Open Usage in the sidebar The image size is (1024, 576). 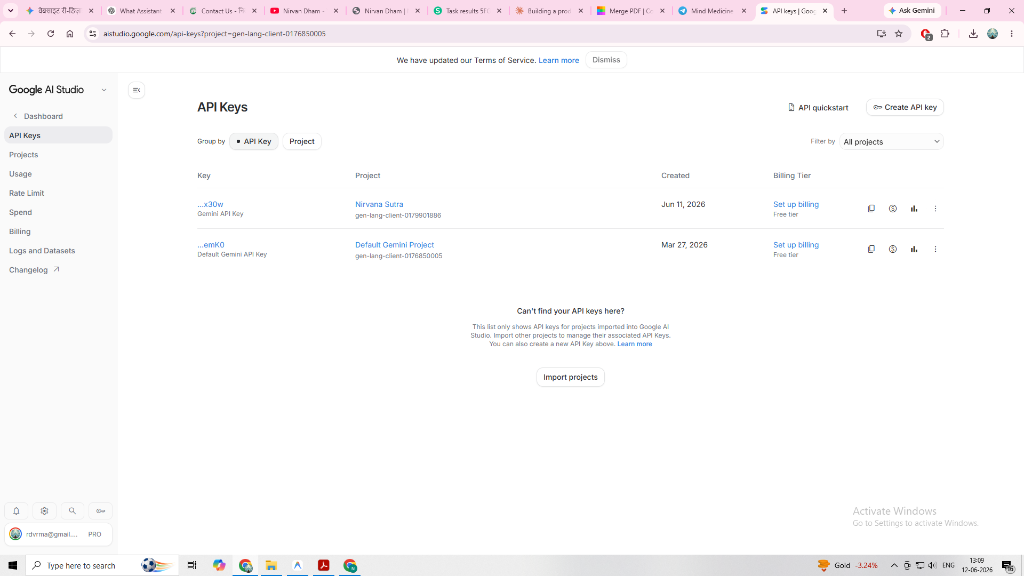tap(20, 174)
